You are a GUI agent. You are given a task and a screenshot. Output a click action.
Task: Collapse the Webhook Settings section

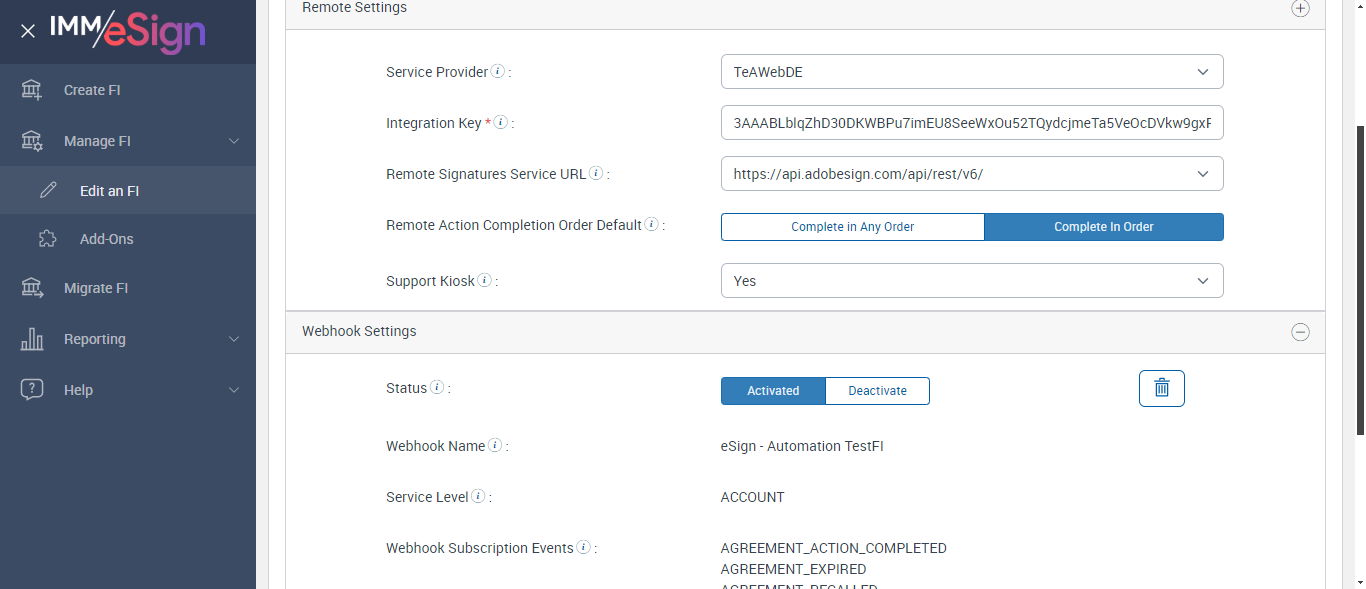(x=1300, y=332)
